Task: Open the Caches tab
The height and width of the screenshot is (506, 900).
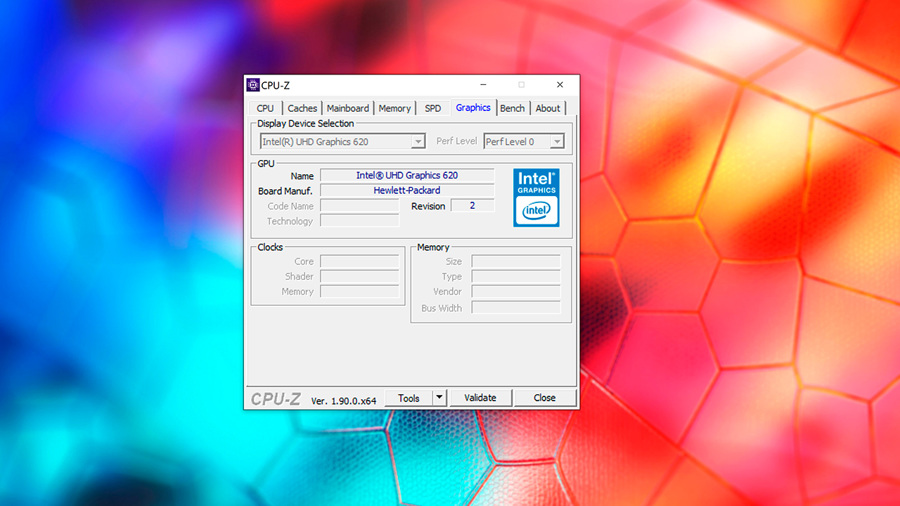Action: coord(302,108)
